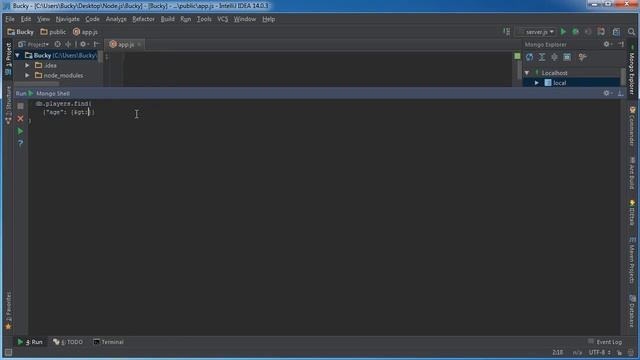Select the local database row
The height and width of the screenshot is (360, 640).
click(571, 83)
